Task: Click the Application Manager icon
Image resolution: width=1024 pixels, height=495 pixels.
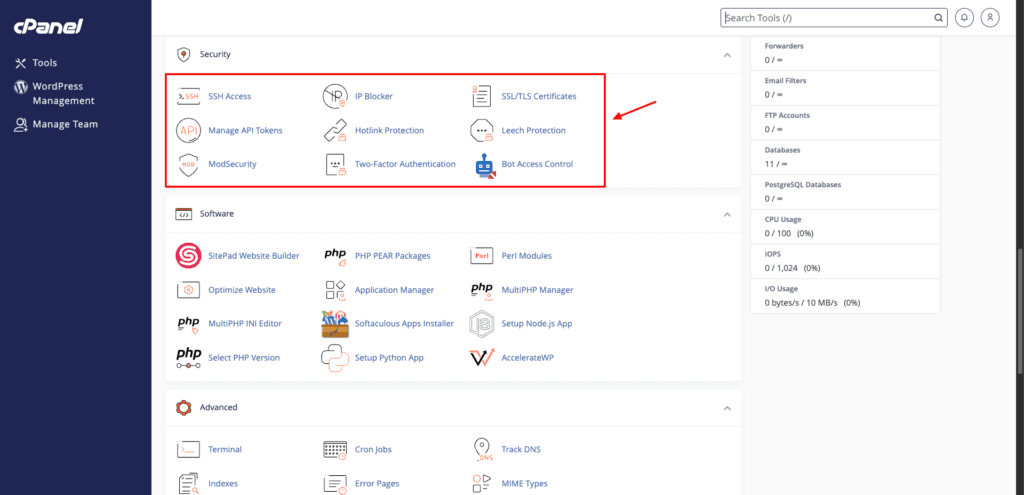Action: tap(335, 289)
